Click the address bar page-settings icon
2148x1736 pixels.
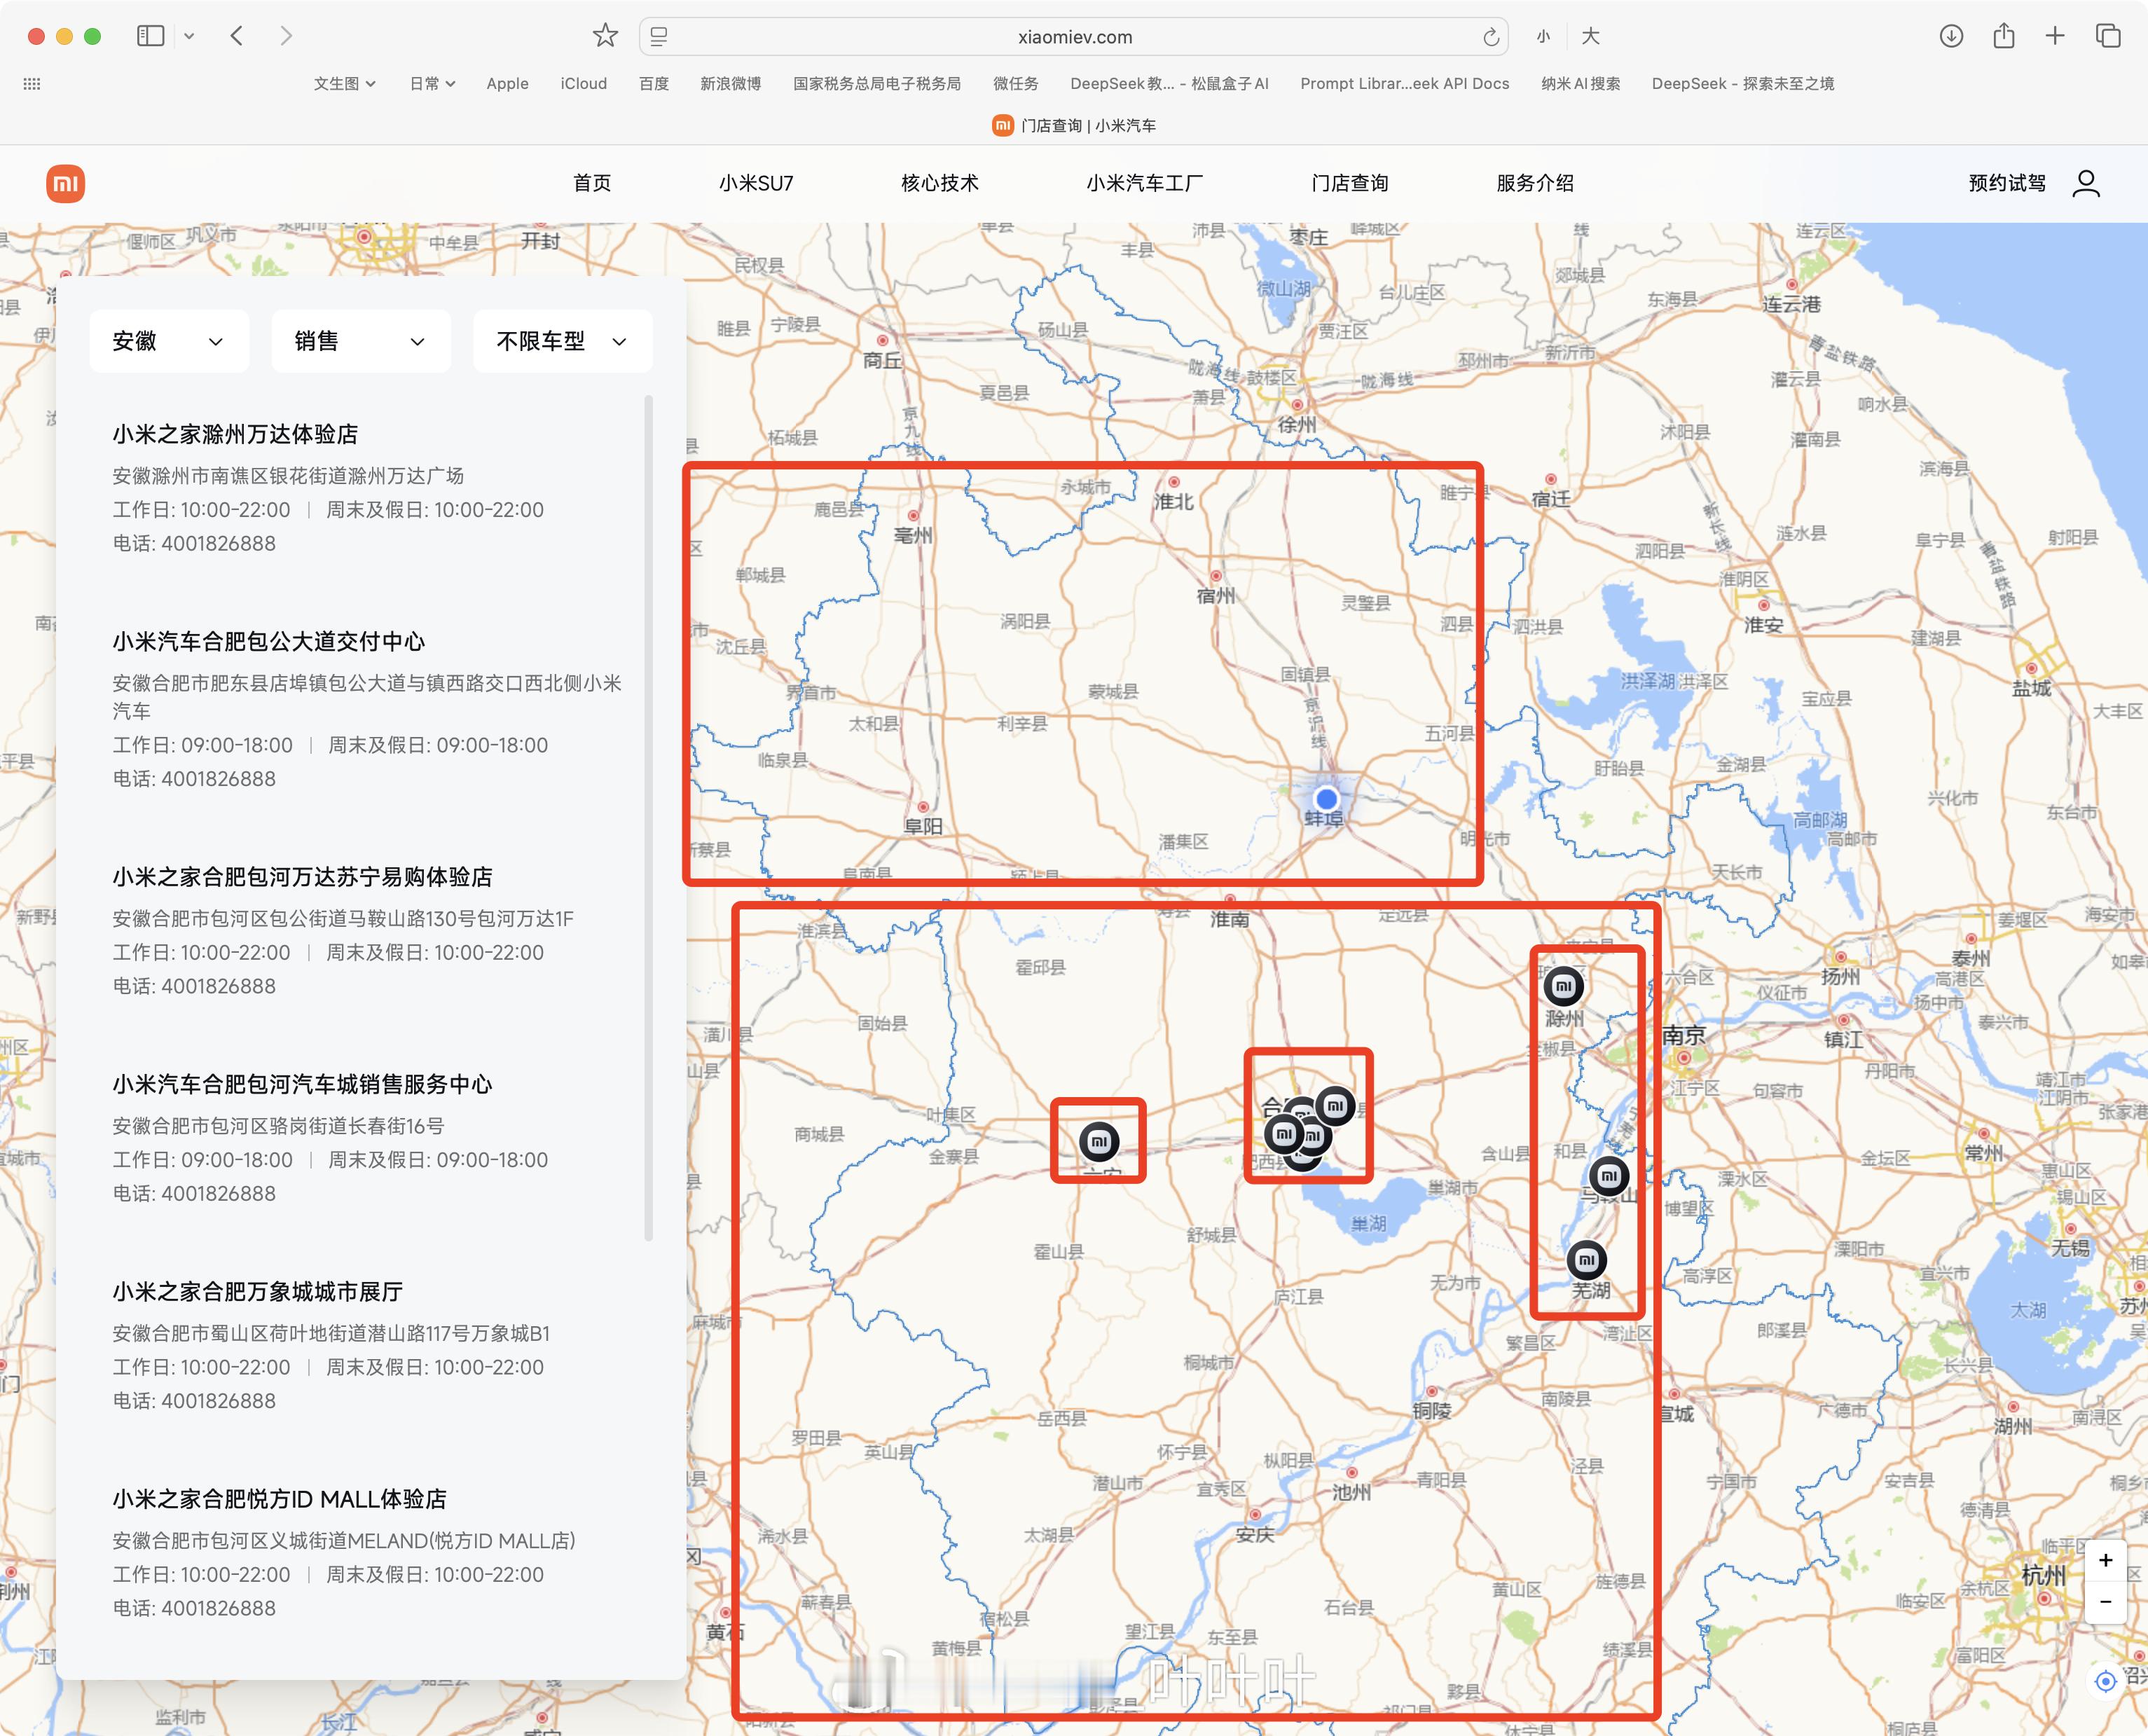click(659, 37)
